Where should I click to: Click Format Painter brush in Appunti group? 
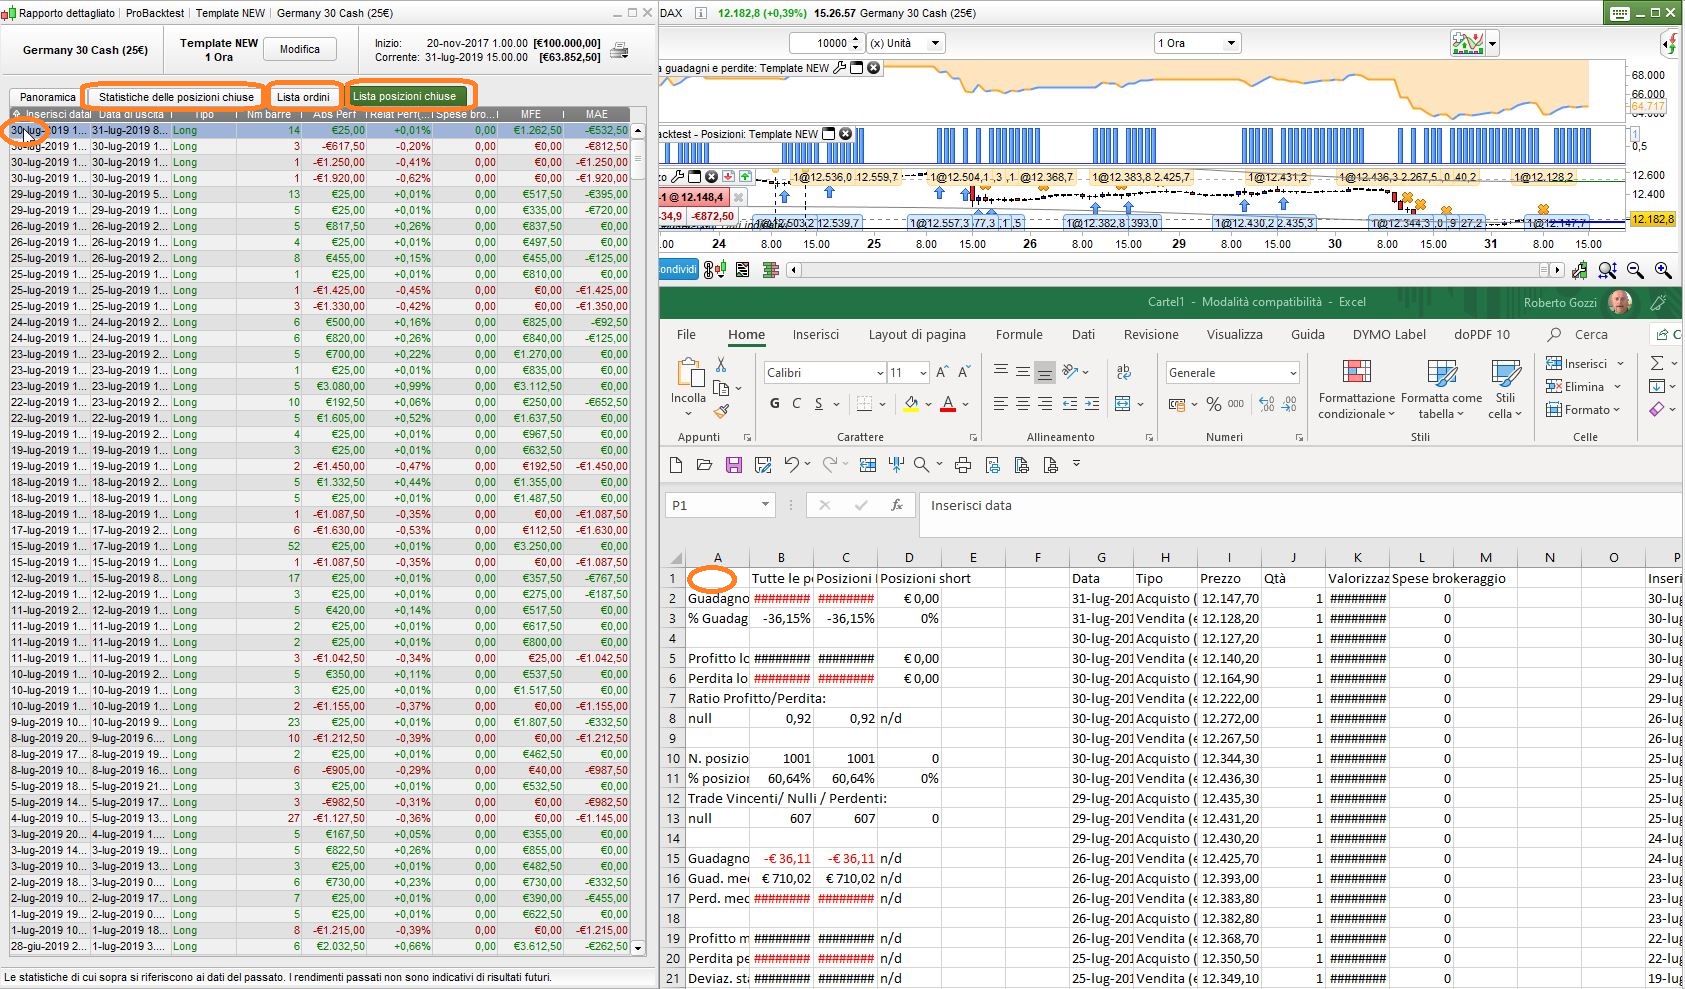tap(722, 411)
